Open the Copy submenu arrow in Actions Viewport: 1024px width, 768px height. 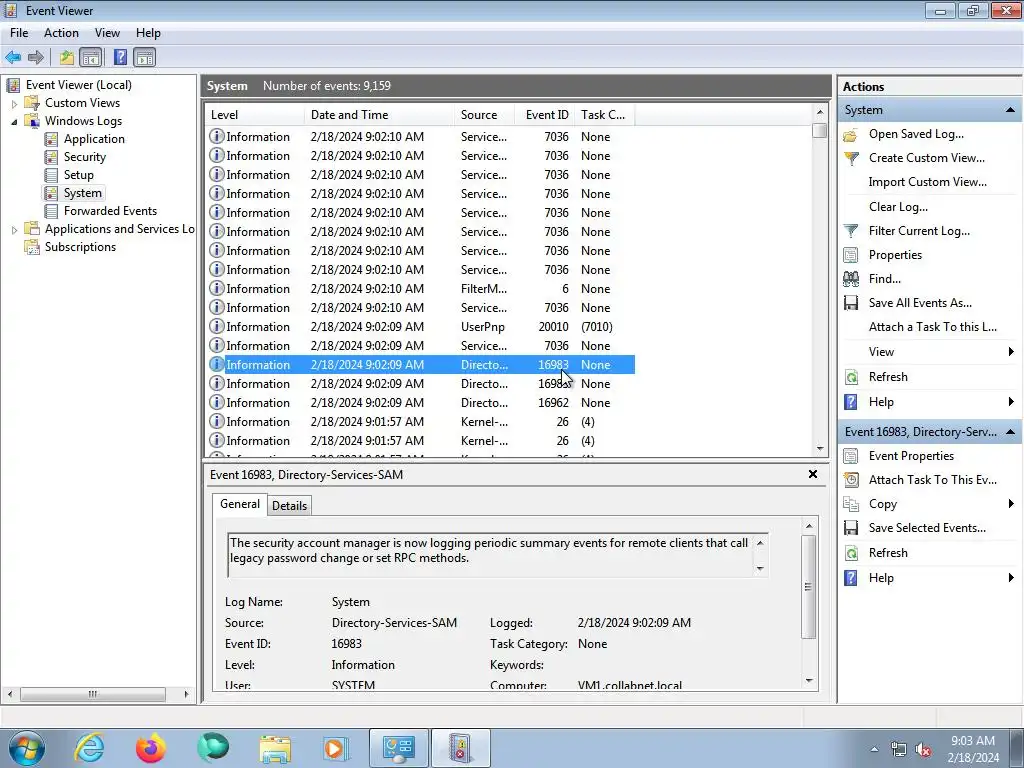[x=1011, y=504]
